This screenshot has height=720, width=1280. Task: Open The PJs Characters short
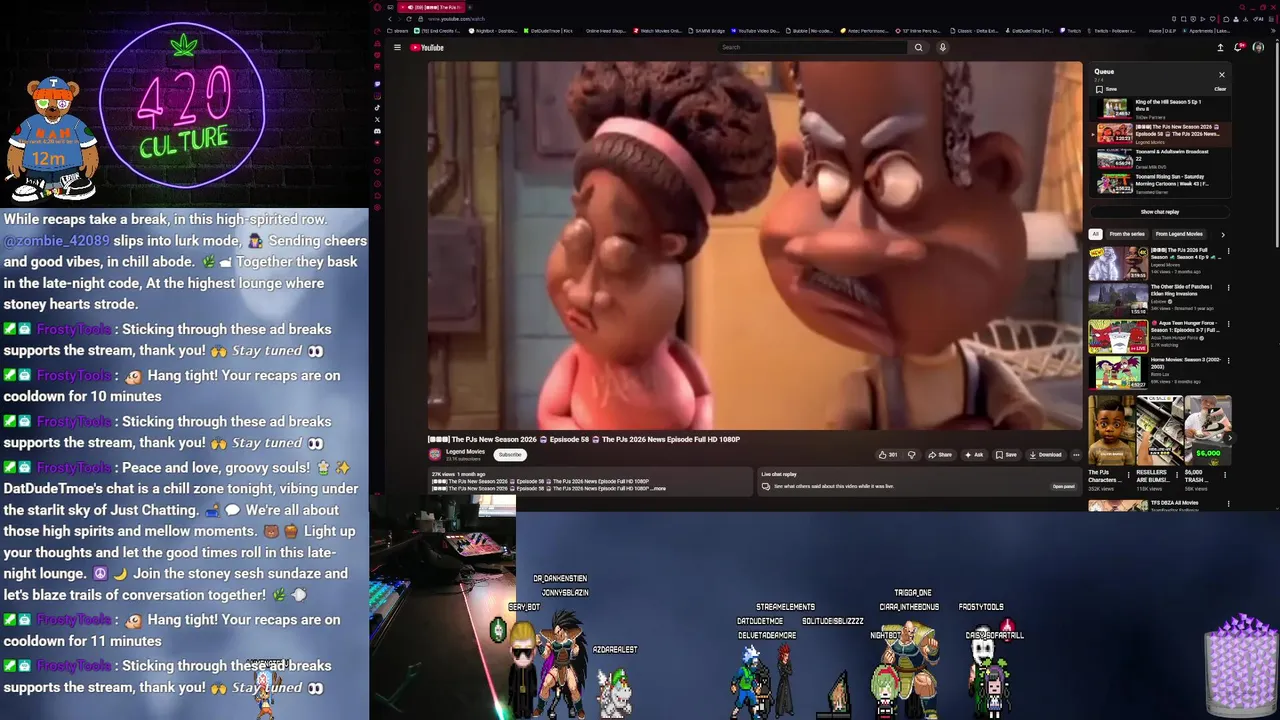(x=1111, y=442)
